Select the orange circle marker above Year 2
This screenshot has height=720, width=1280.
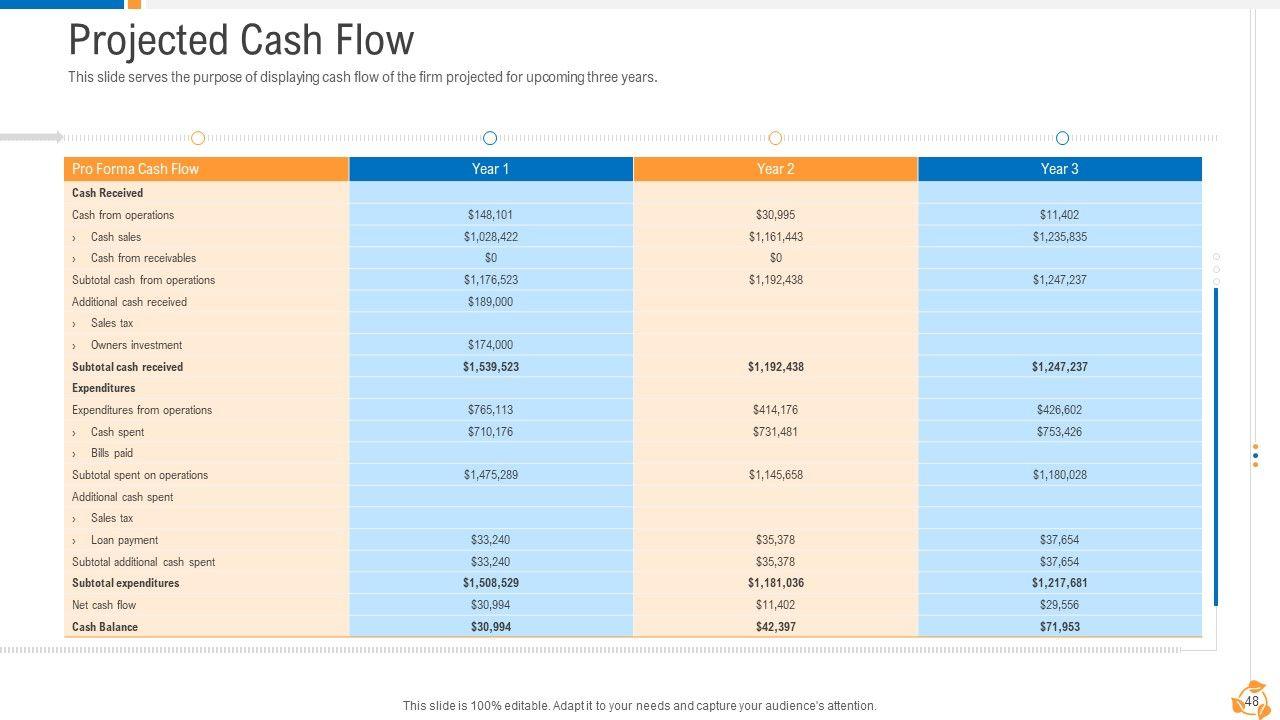[775, 138]
